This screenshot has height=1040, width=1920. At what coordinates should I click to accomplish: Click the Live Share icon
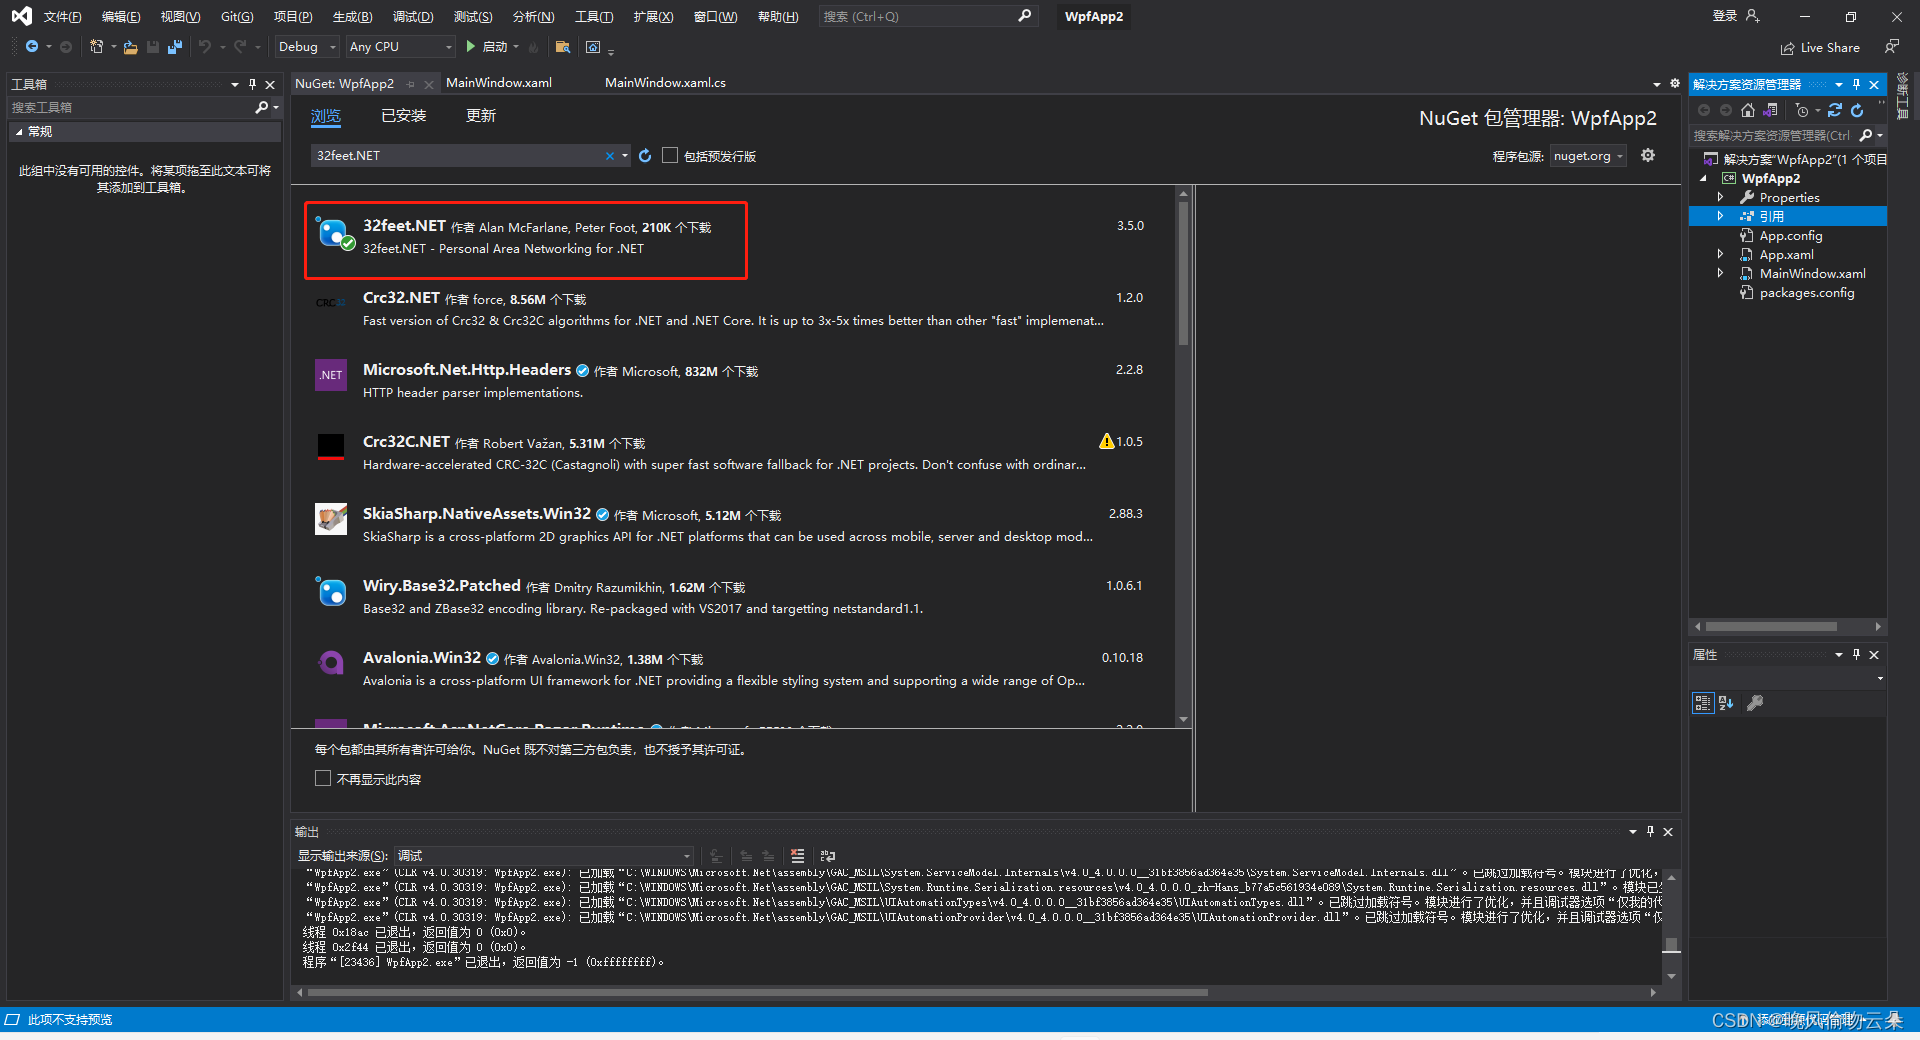click(1788, 48)
